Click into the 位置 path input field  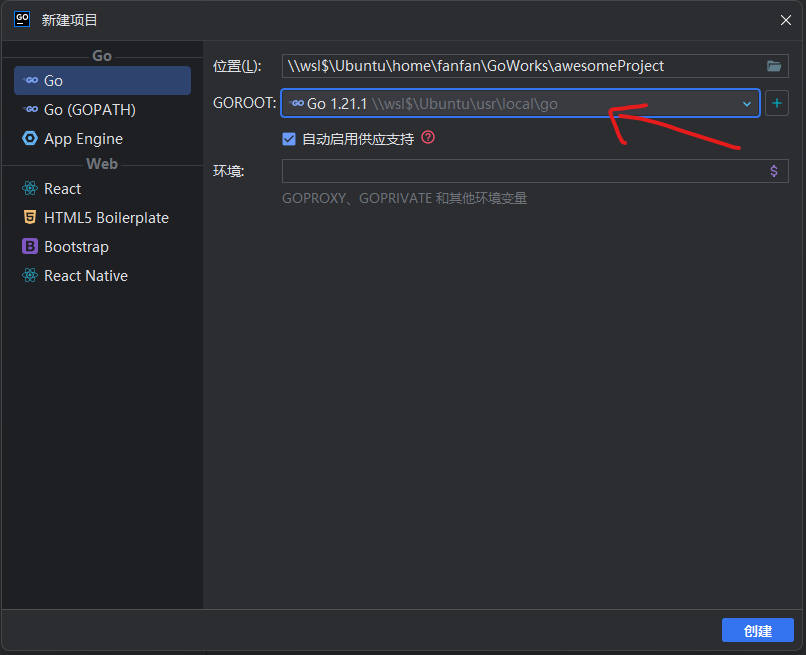tap(520, 66)
